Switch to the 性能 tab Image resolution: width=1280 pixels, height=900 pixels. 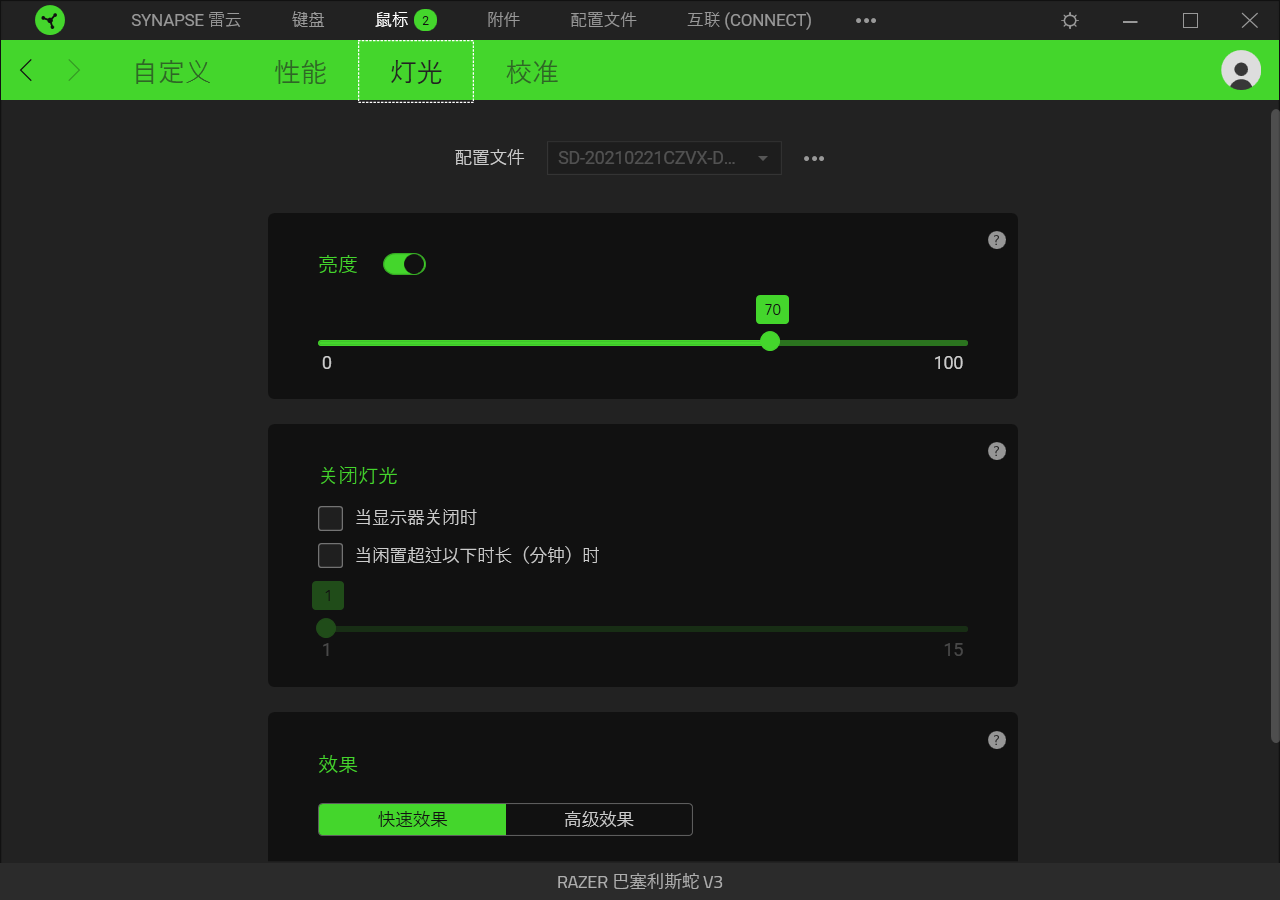pyautogui.click(x=301, y=72)
